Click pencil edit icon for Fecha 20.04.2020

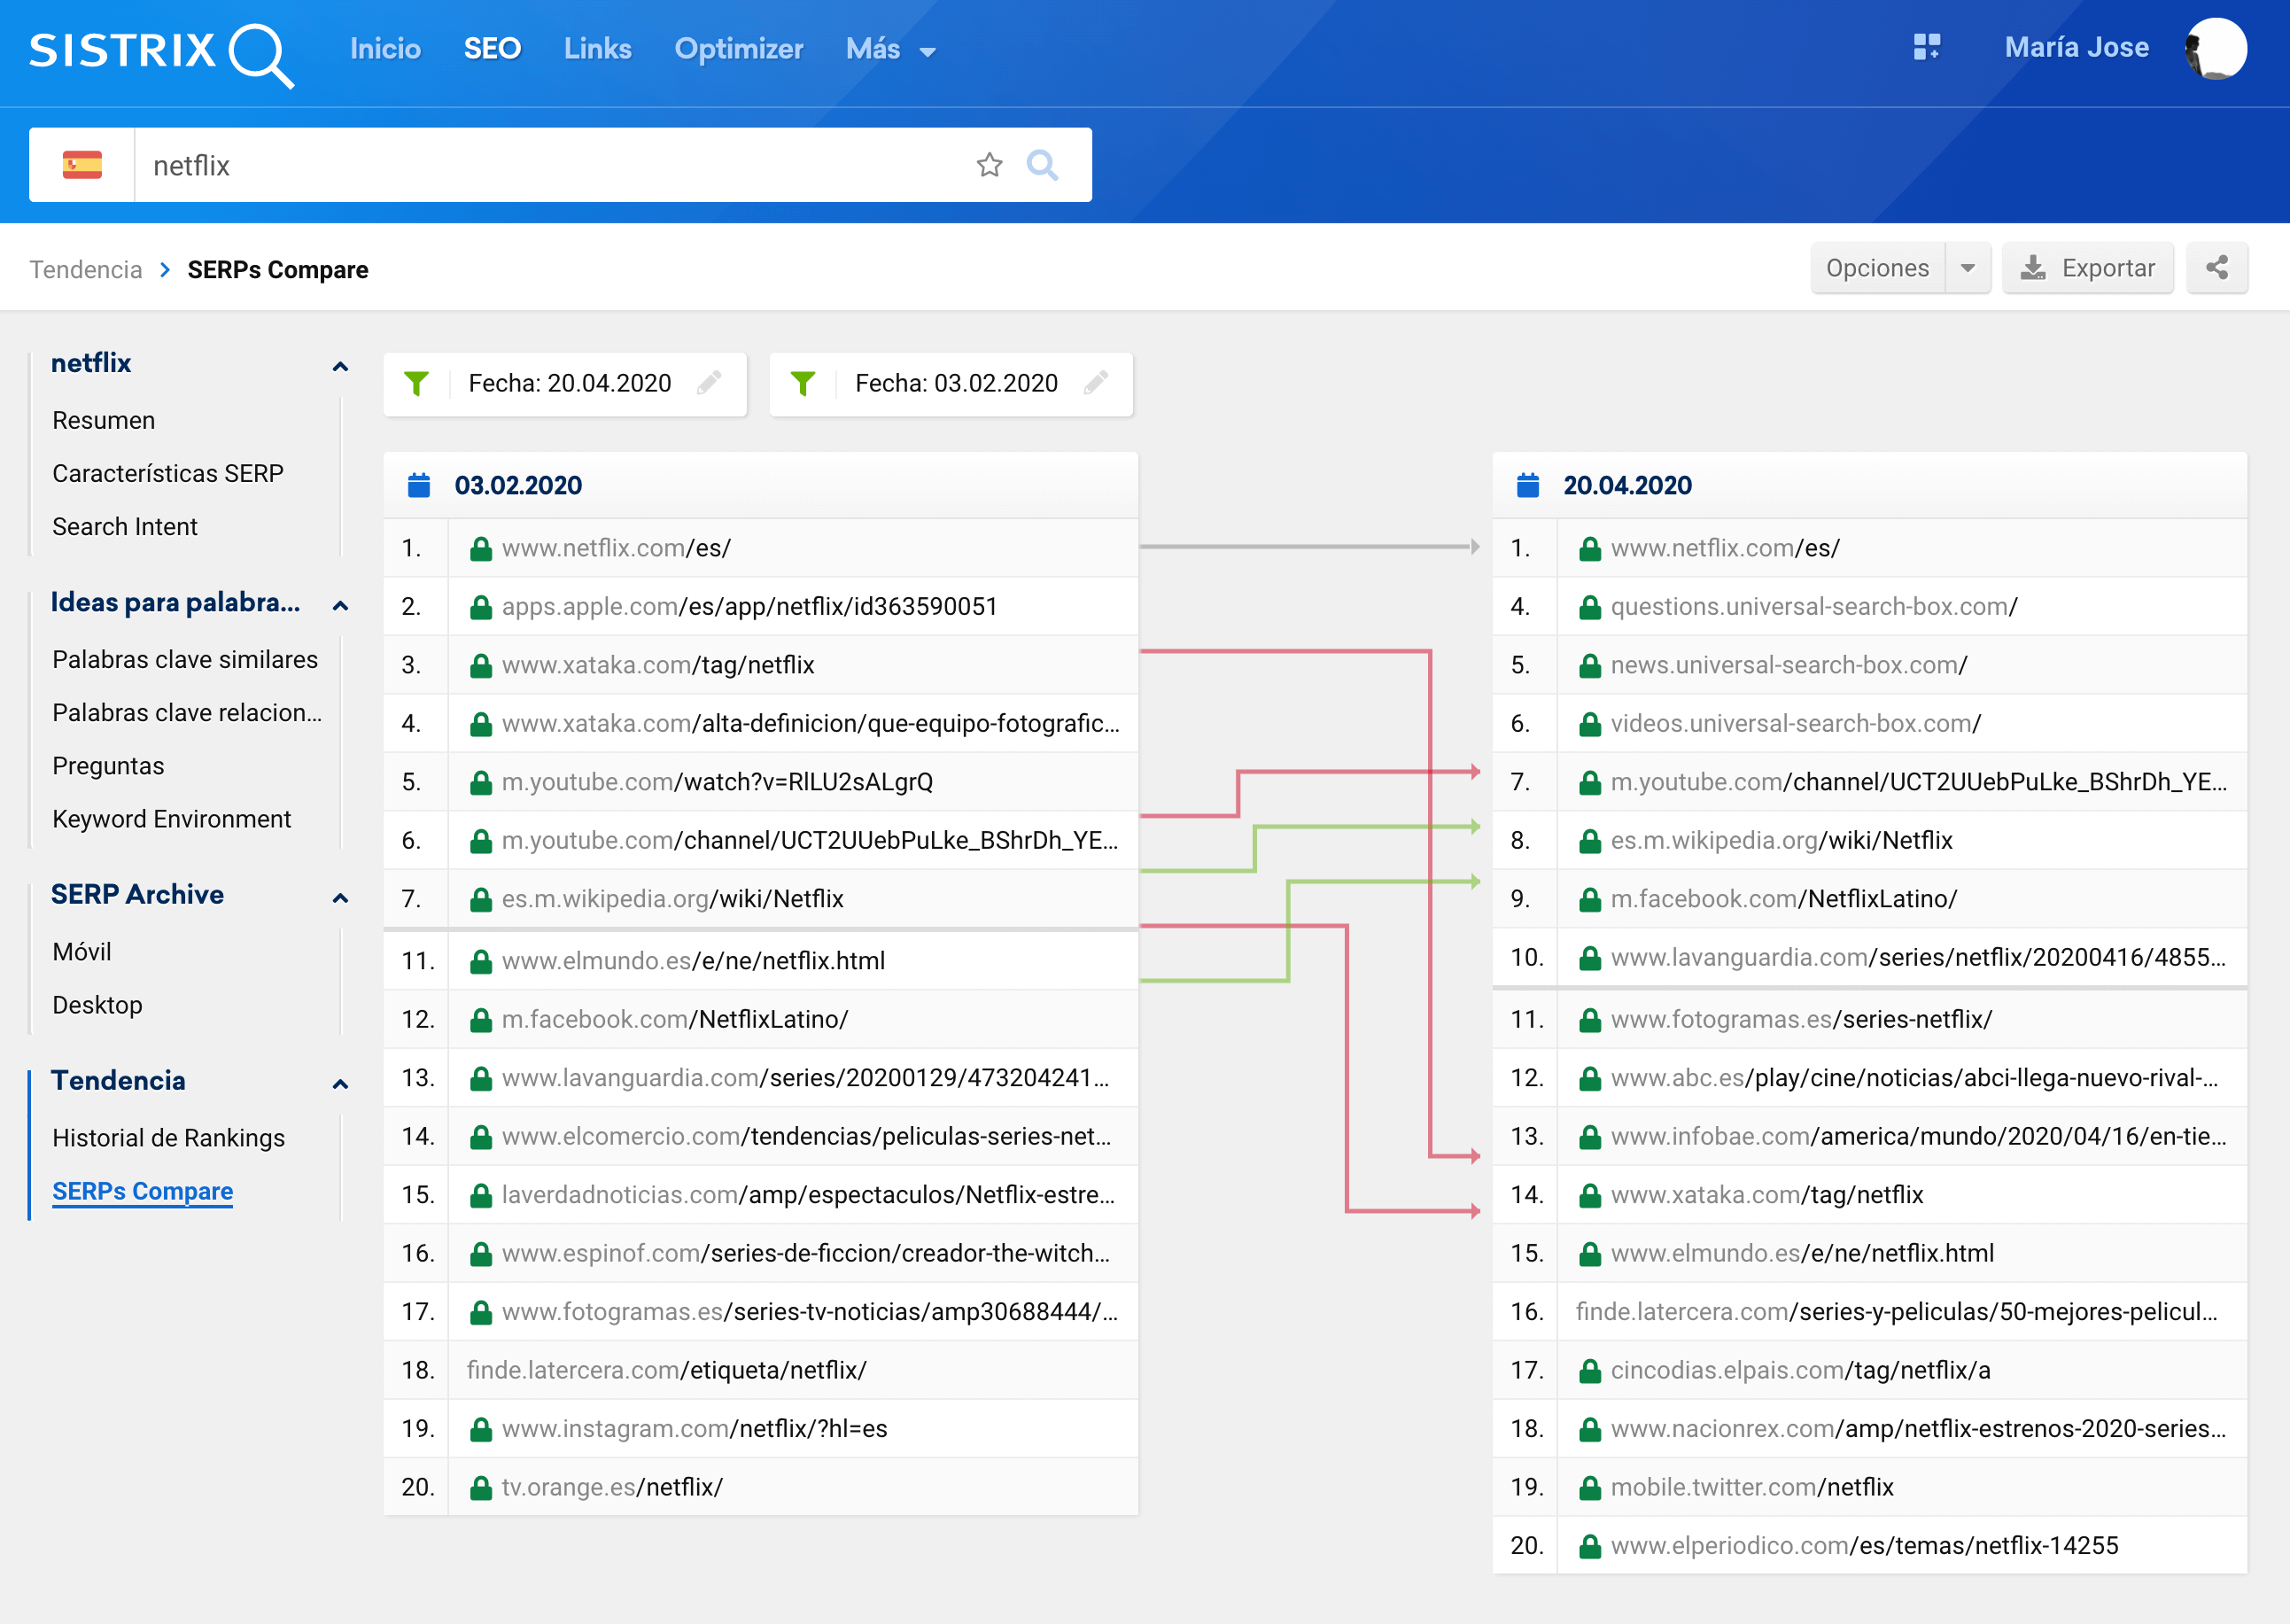pyautogui.click(x=709, y=383)
